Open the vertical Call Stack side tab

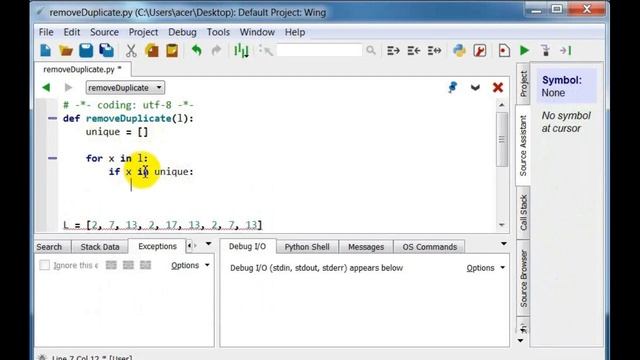[x=523, y=213]
